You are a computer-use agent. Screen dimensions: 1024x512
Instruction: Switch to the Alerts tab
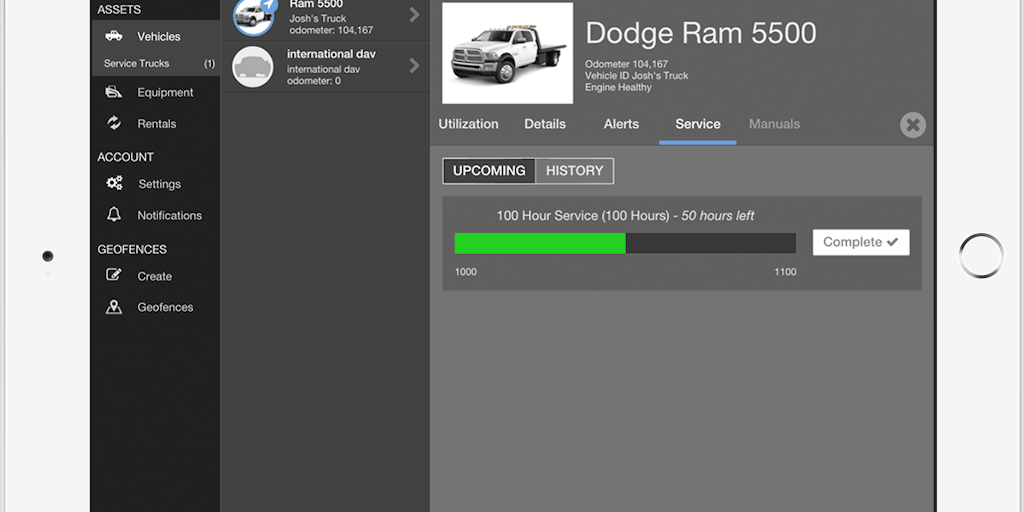coord(621,124)
